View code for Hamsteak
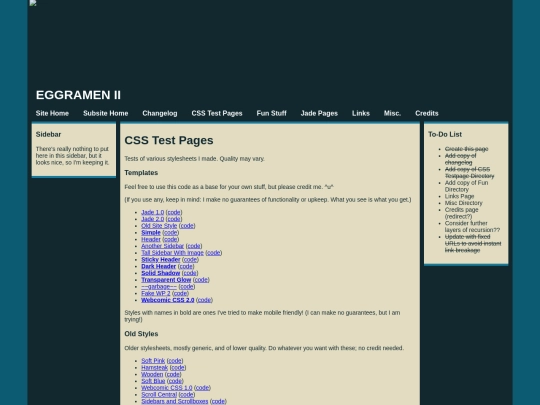540x405 pixels. (x=178, y=367)
